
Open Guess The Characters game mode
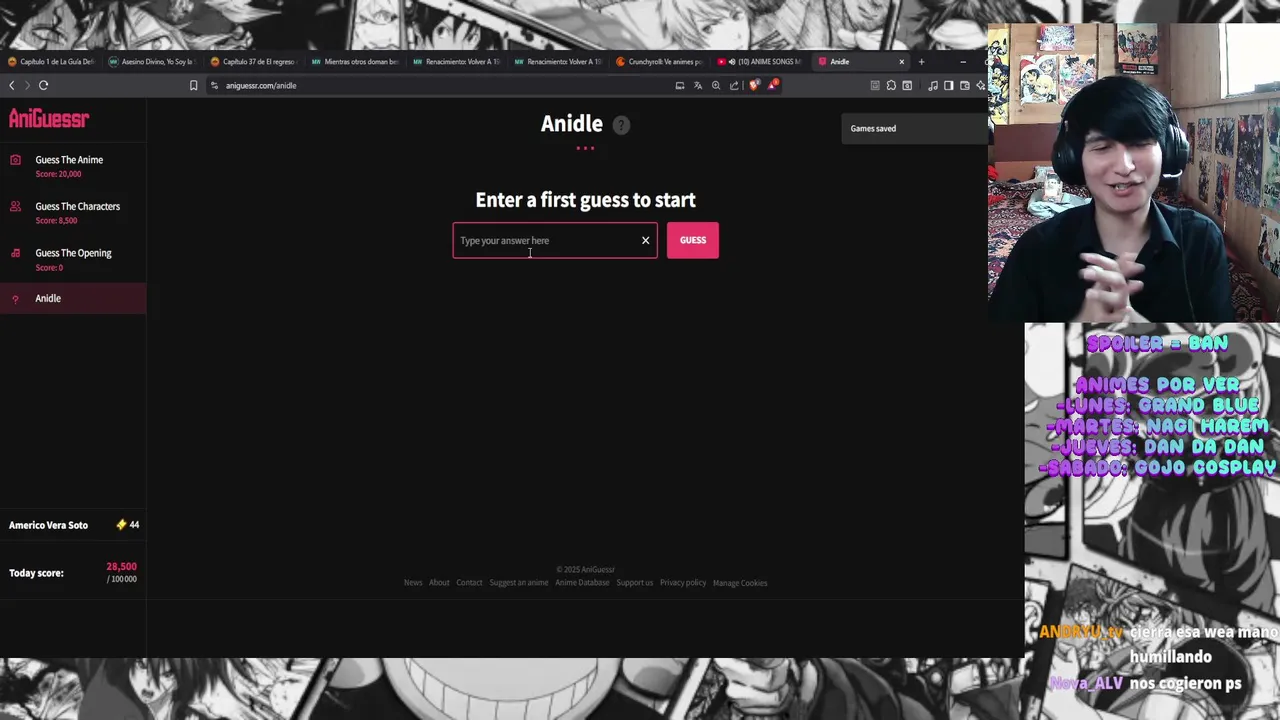tap(77, 206)
